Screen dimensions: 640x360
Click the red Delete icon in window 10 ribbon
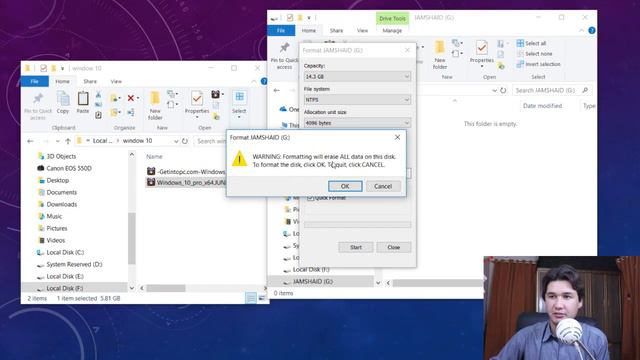click(x=131, y=98)
